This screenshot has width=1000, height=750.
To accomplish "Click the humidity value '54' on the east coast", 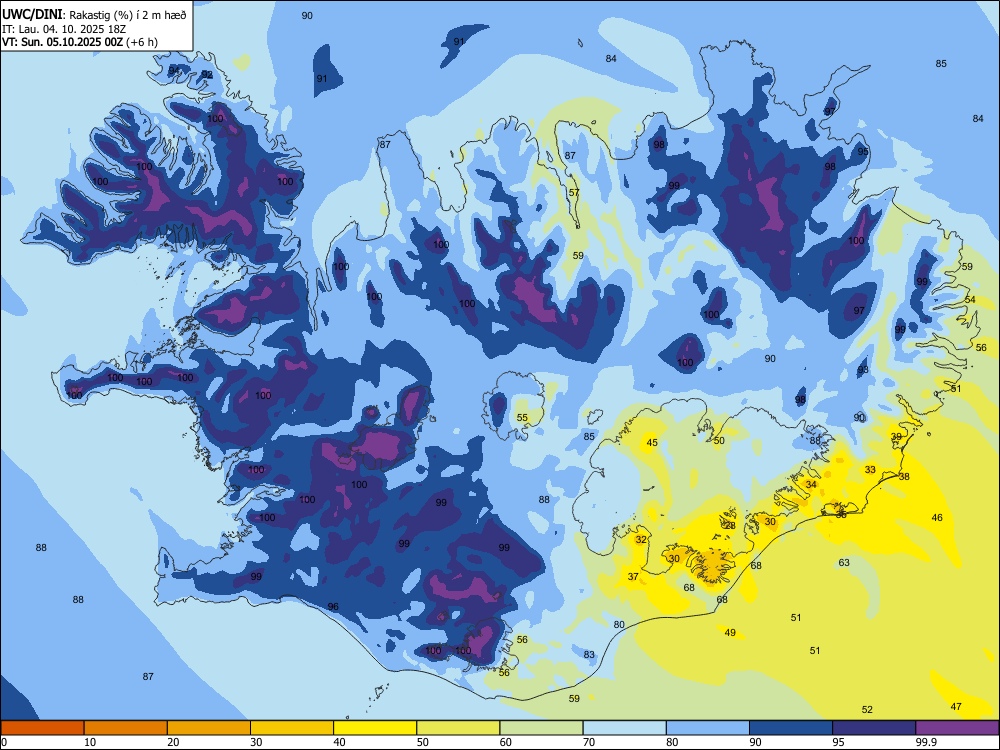I will pyautogui.click(x=970, y=300).
